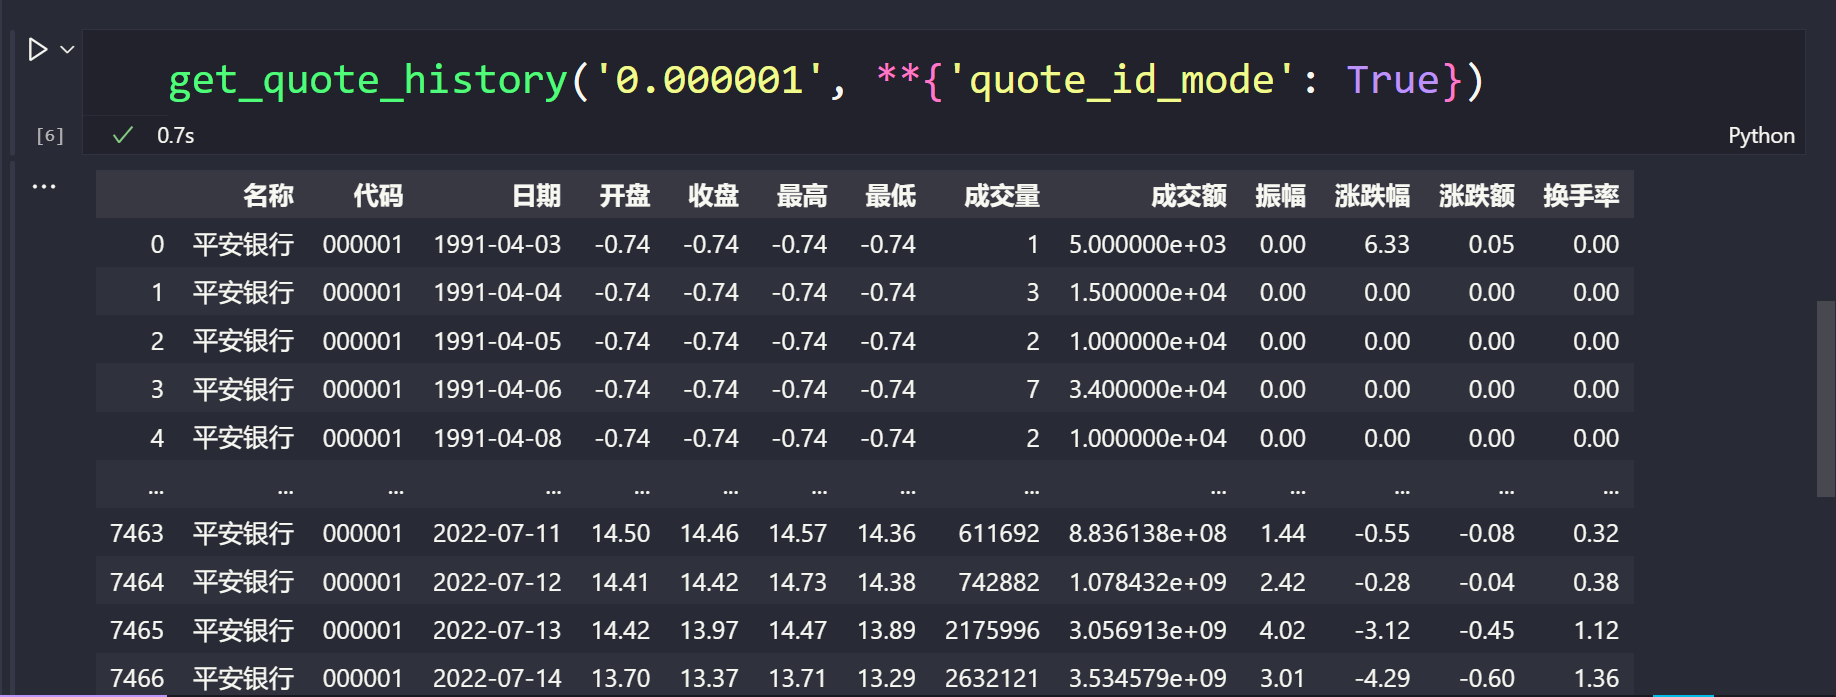The width and height of the screenshot is (1836, 697).
Task: Click date cell 1991-04-08
Action: (x=497, y=439)
